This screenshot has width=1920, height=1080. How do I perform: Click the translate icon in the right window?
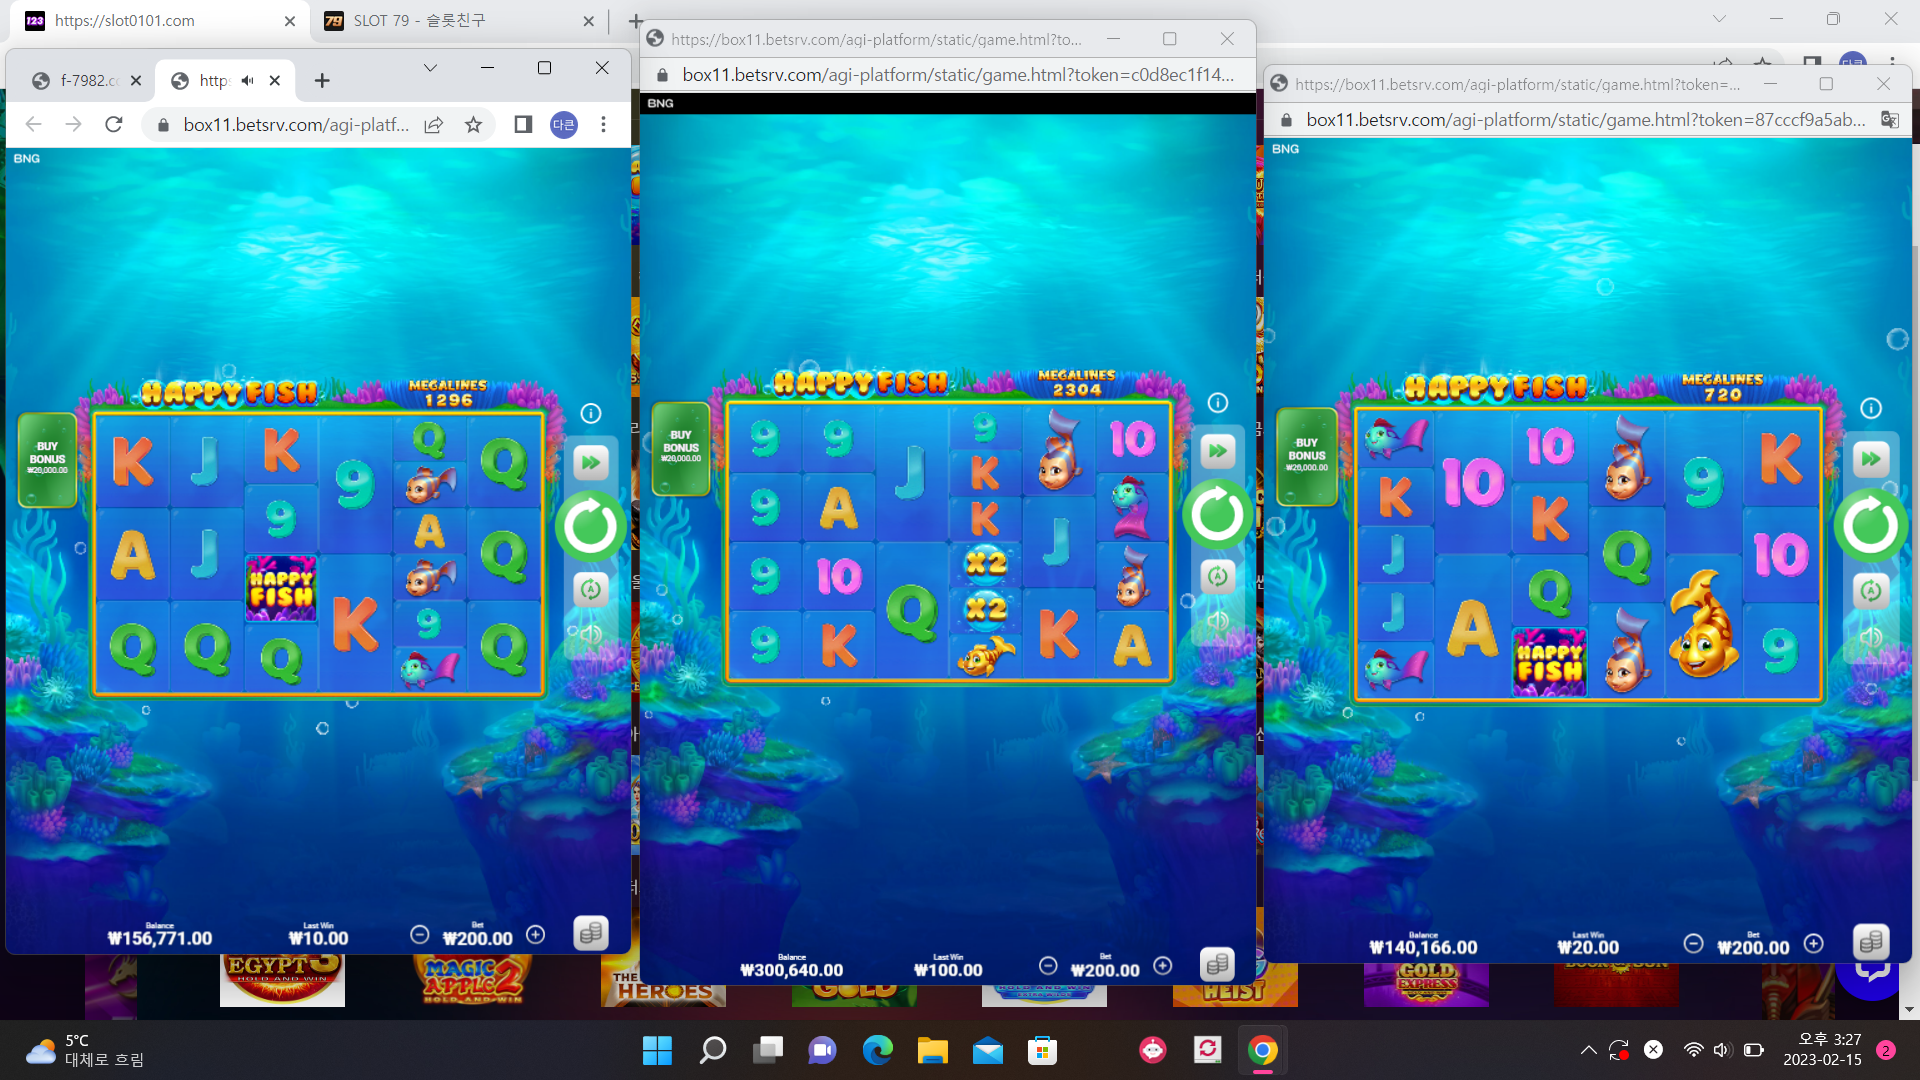click(1890, 120)
